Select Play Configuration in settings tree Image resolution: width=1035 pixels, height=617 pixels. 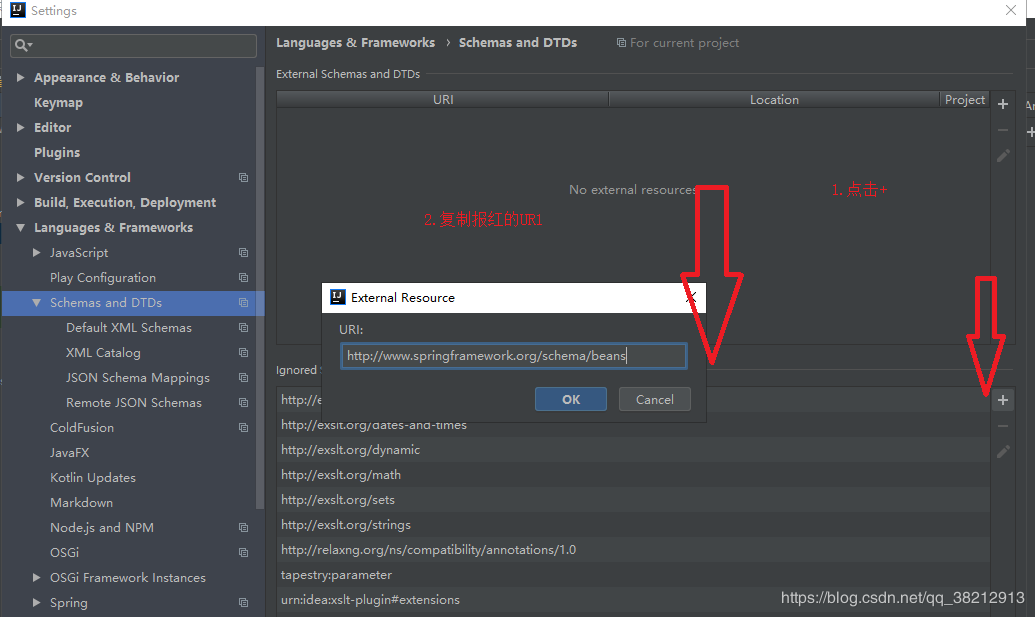[x=103, y=278]
